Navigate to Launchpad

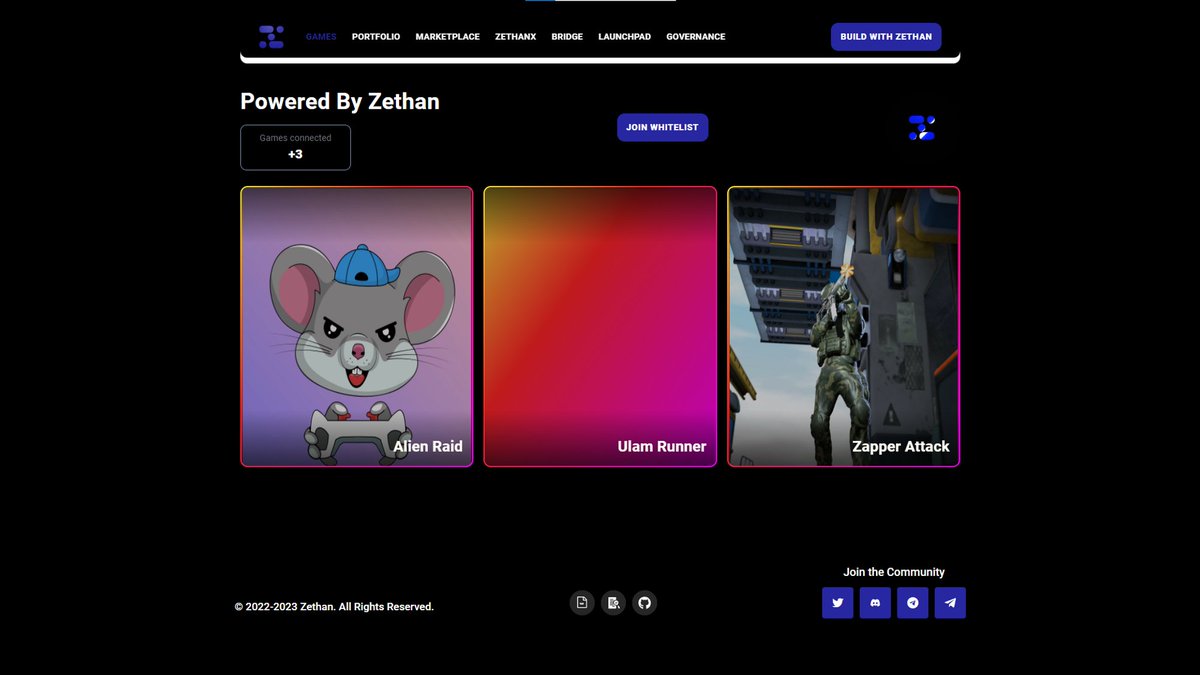point(625,37)
